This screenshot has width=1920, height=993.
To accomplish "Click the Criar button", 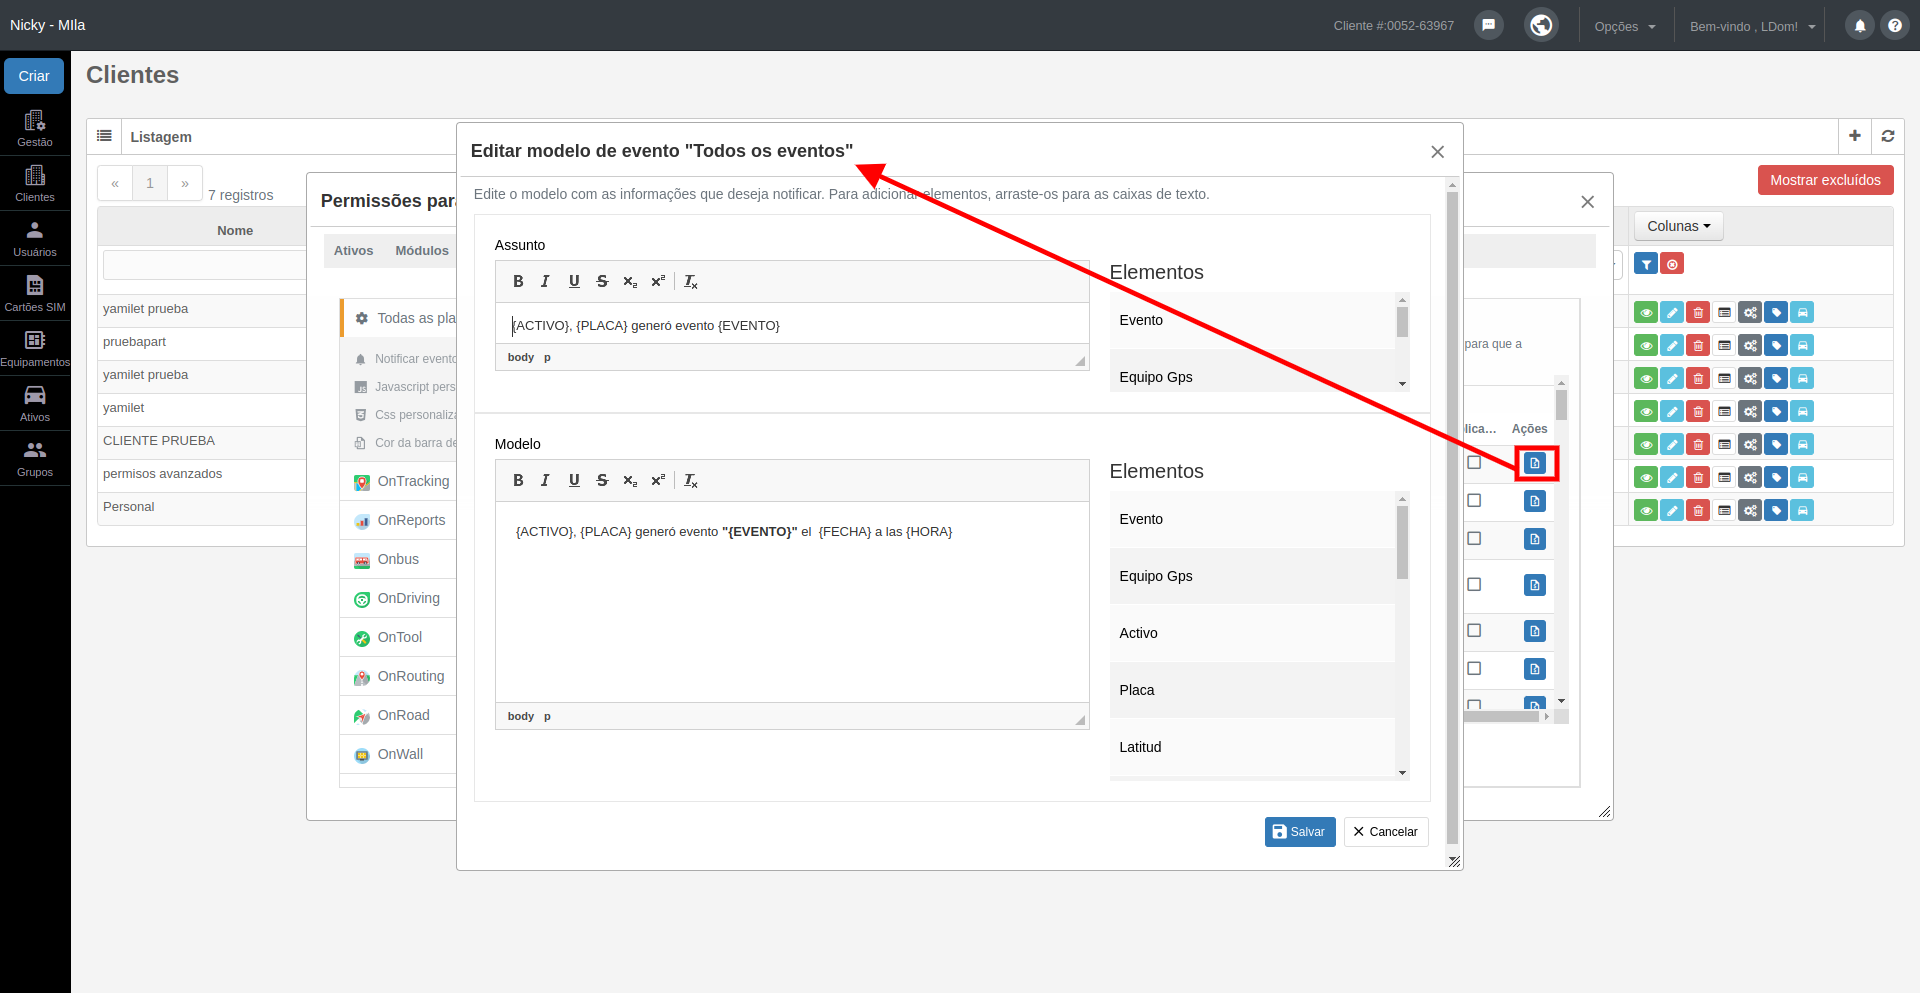I will pyautogui.click(x=34, y=76).
